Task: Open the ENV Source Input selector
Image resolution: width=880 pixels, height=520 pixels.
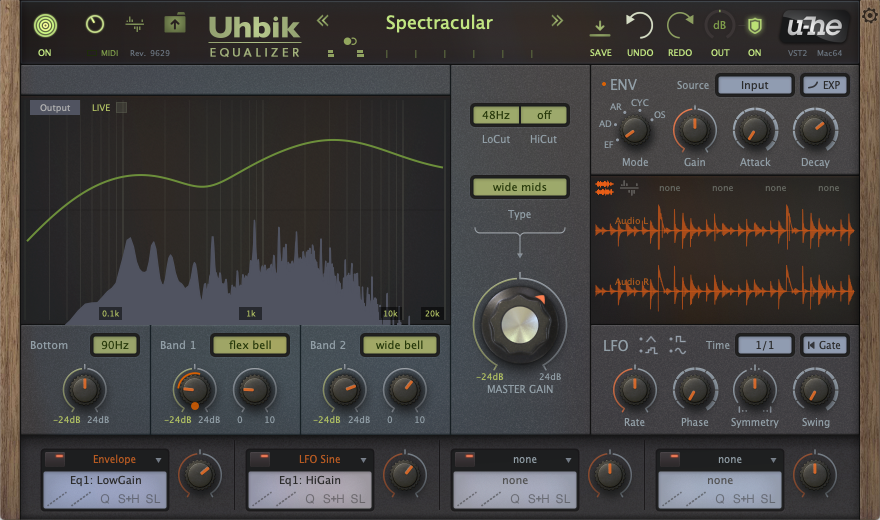Action: [x=754, y=85]
